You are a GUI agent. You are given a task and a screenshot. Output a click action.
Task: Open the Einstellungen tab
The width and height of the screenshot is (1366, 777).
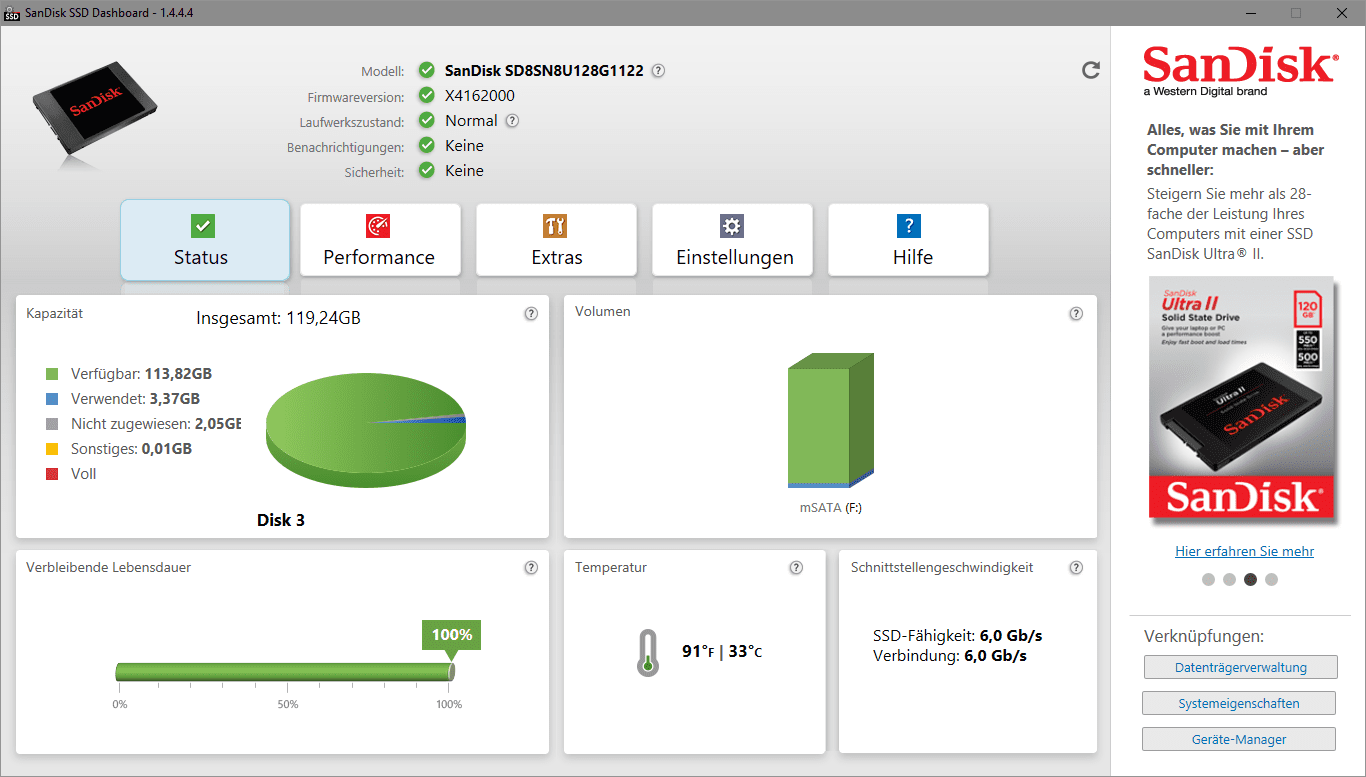[733, 240]
